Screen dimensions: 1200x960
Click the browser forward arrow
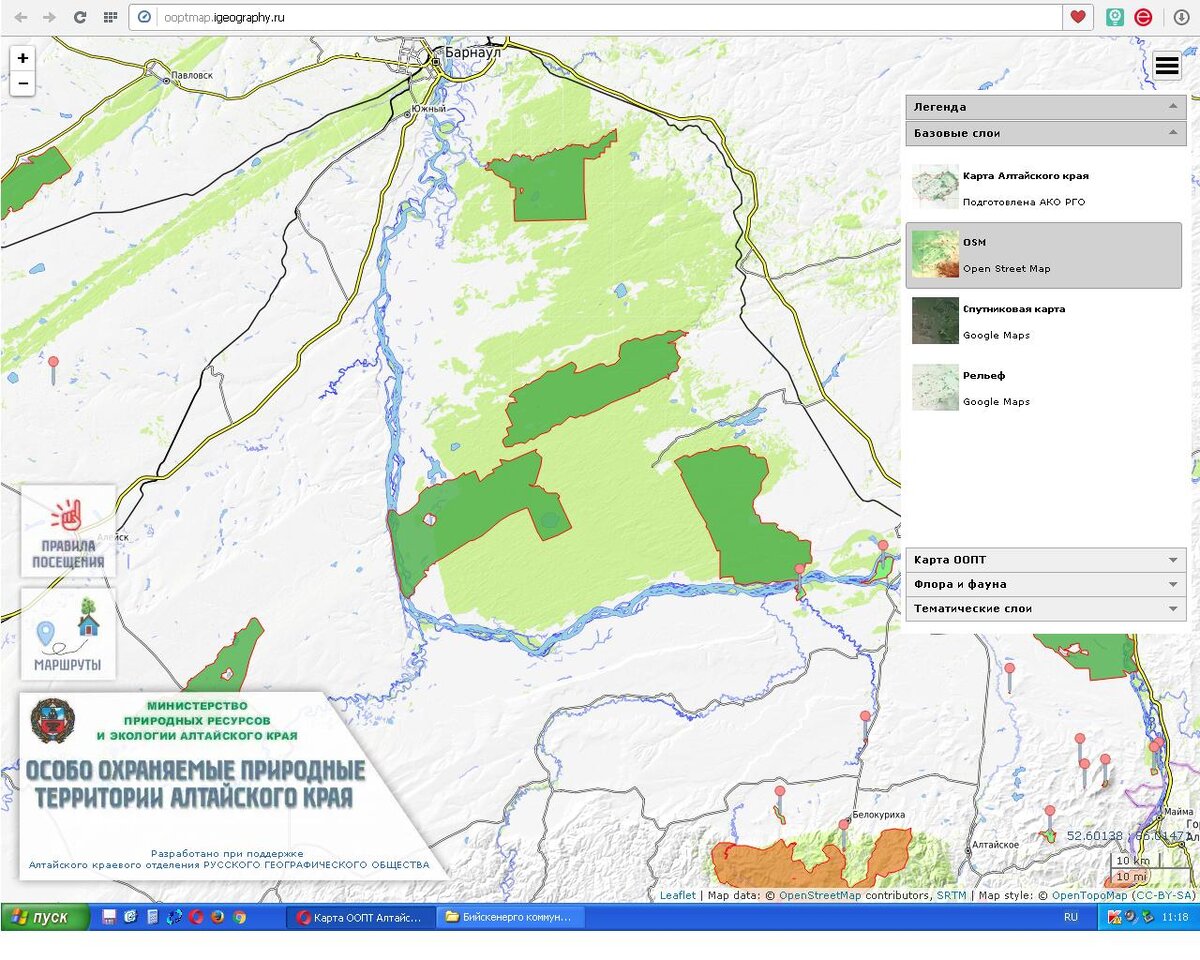50,17
